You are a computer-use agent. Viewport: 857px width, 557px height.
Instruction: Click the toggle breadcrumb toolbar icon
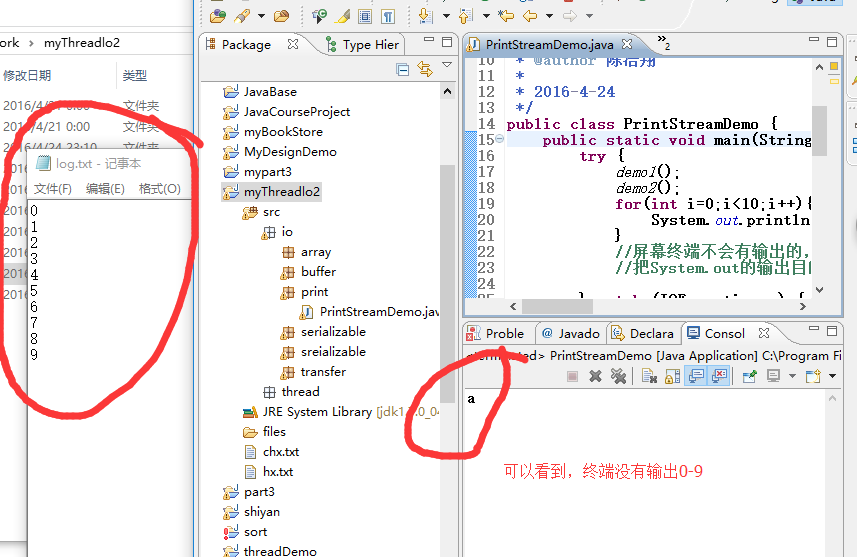[x=319, y=16]
